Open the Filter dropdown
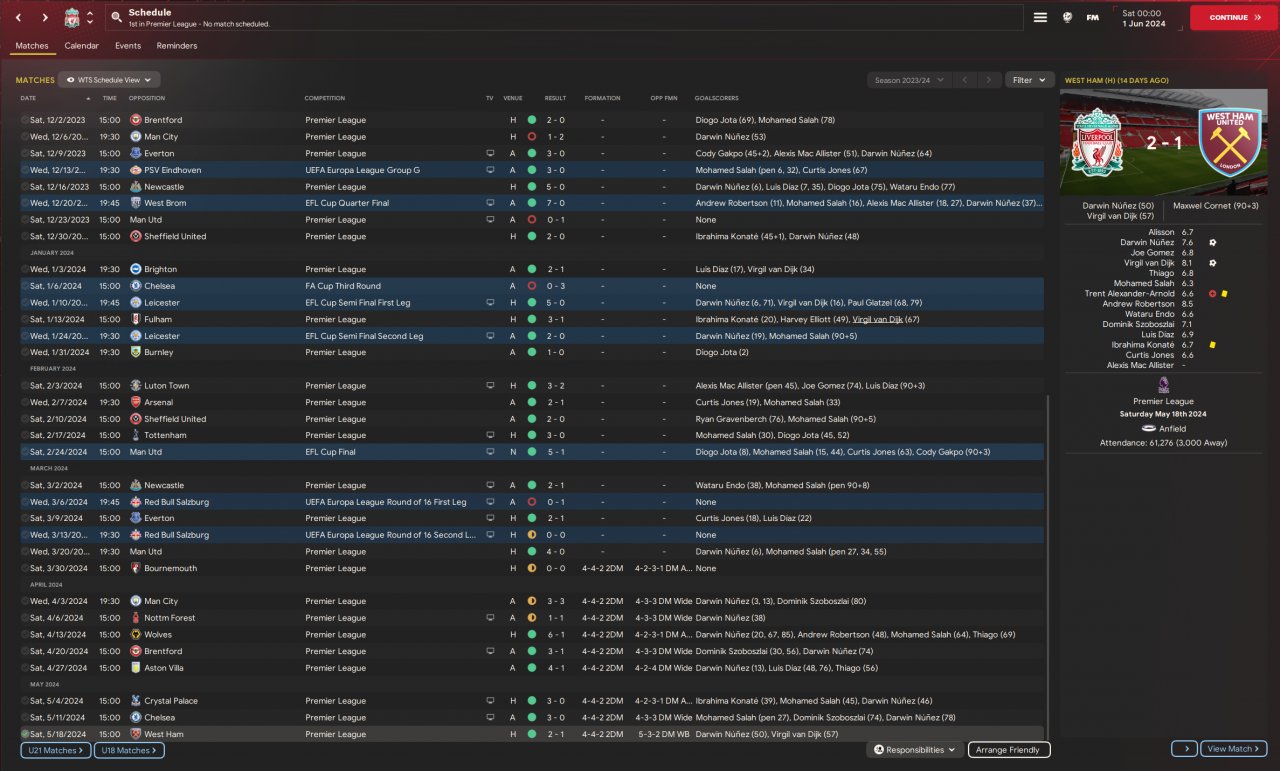This screenshot has height=771, width=1280. tap(1030, 80)
